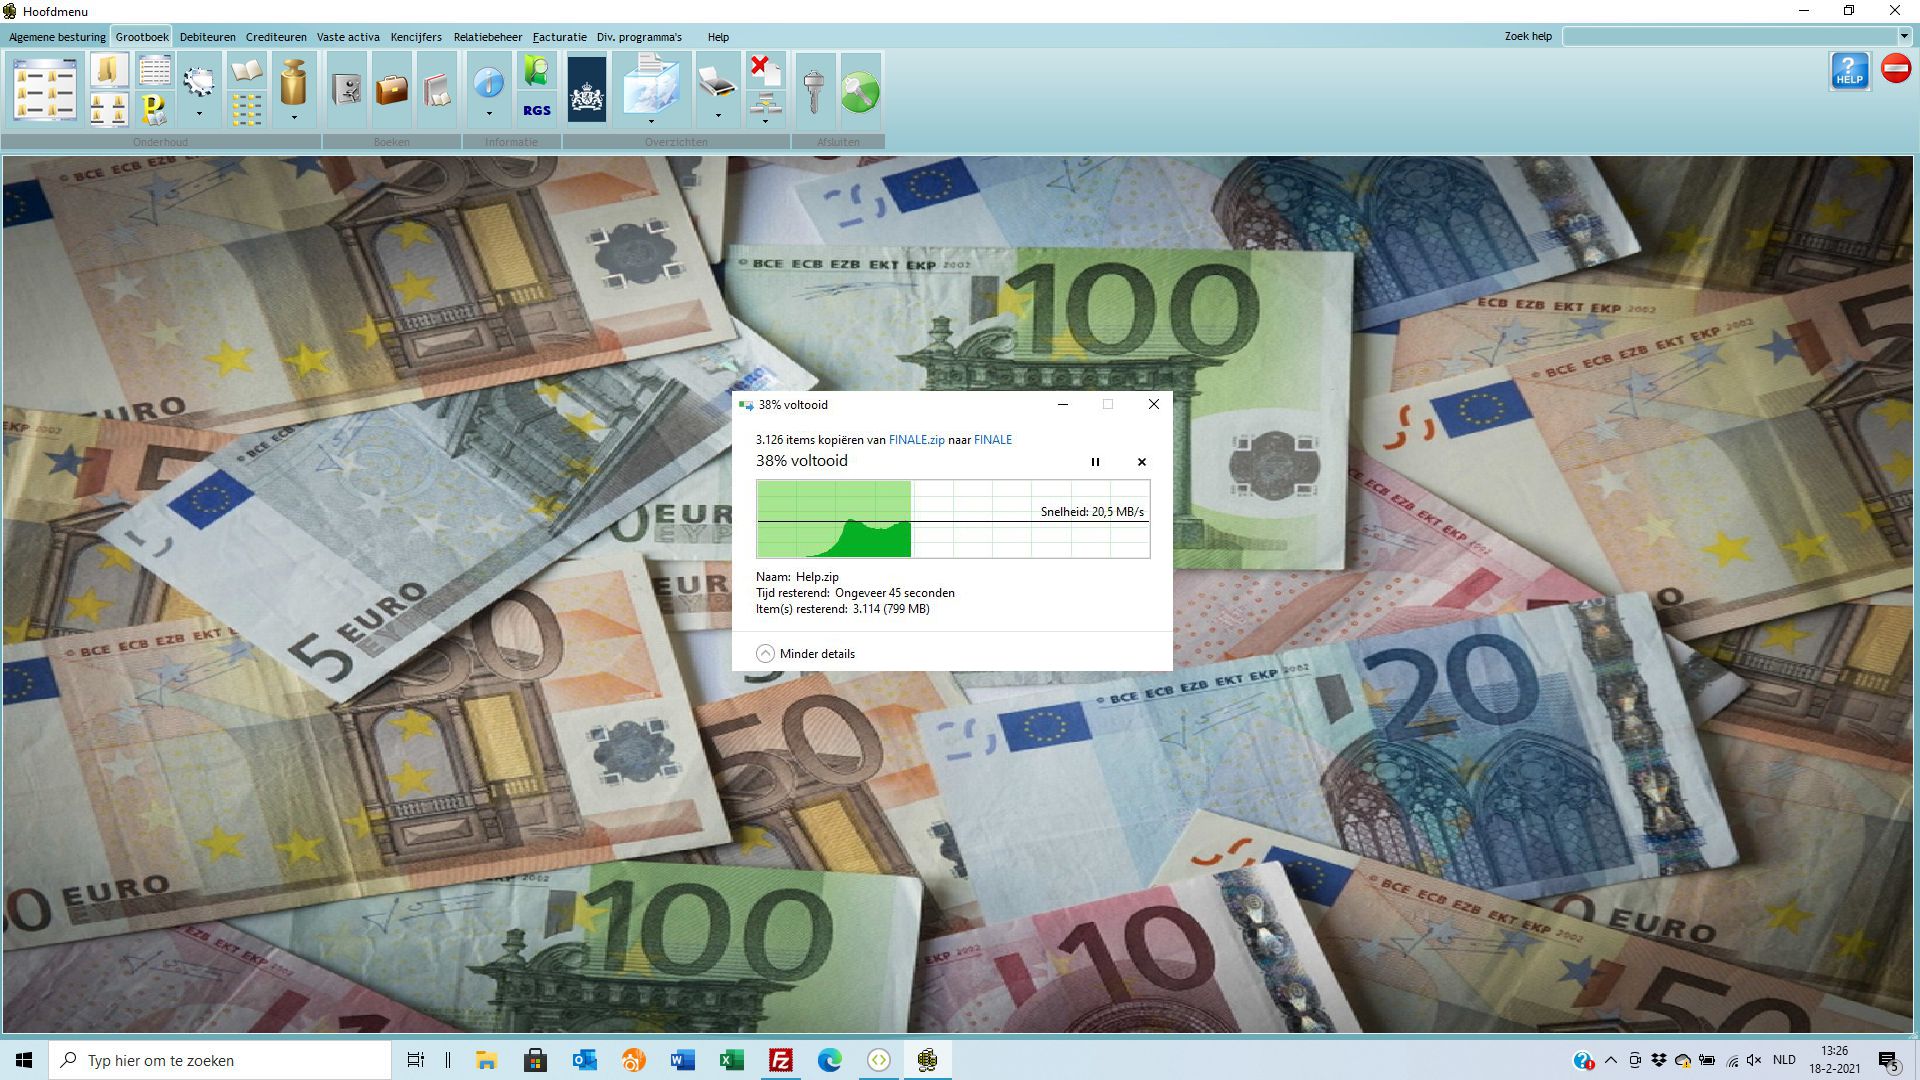Screen dimensions: 1920x1080
Task: Expand the document box dropdown arrow
Action: click(651, 122)
